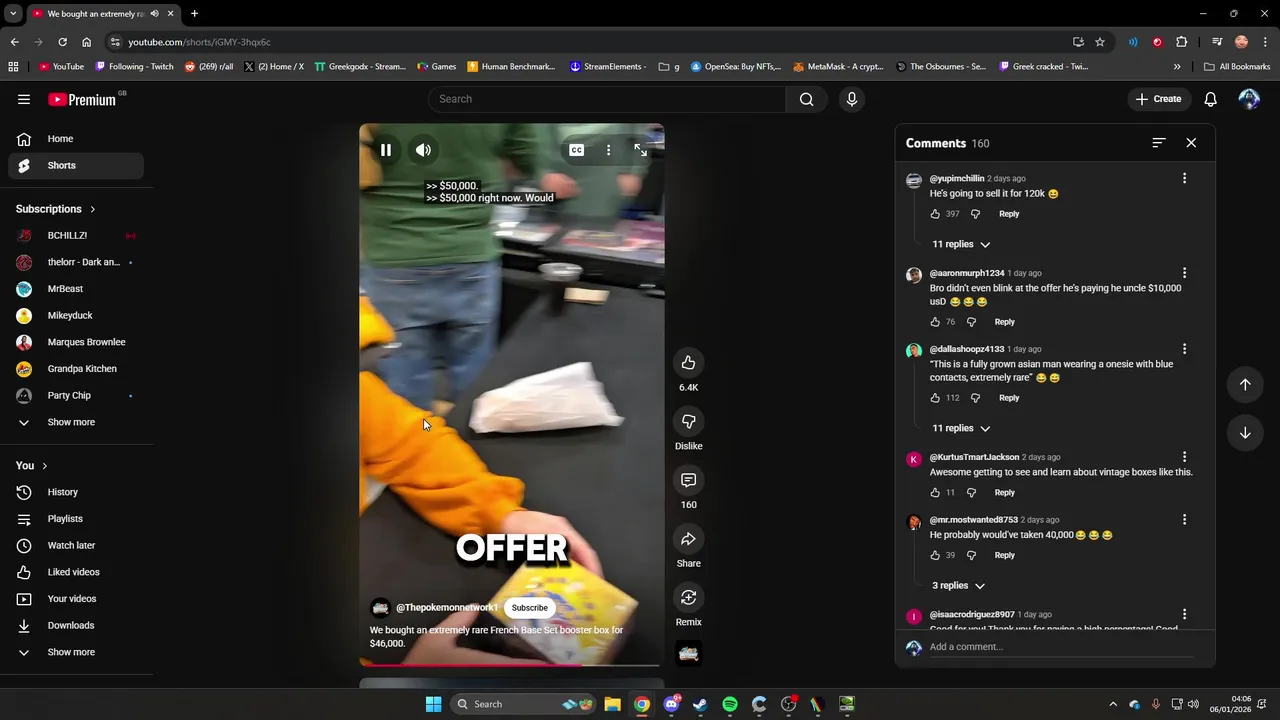Go to the previous Short with up arrow
The image size is (1280, 720).
(1245, 385)
